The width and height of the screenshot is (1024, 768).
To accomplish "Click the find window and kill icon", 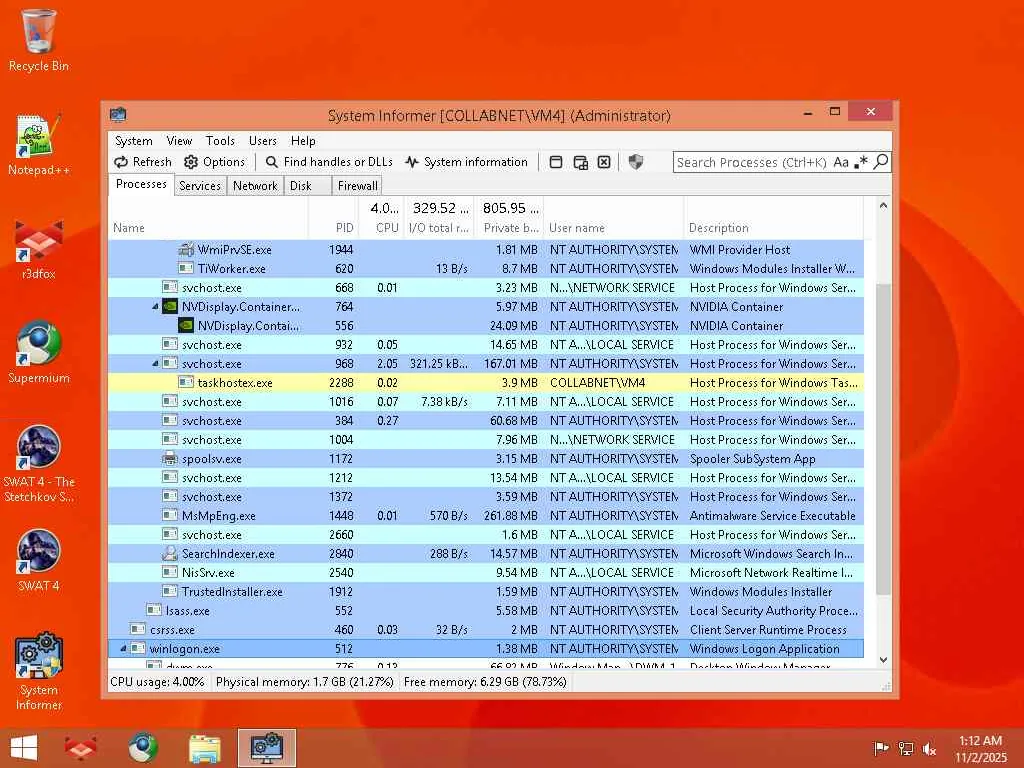I will (x=604, y=162).
